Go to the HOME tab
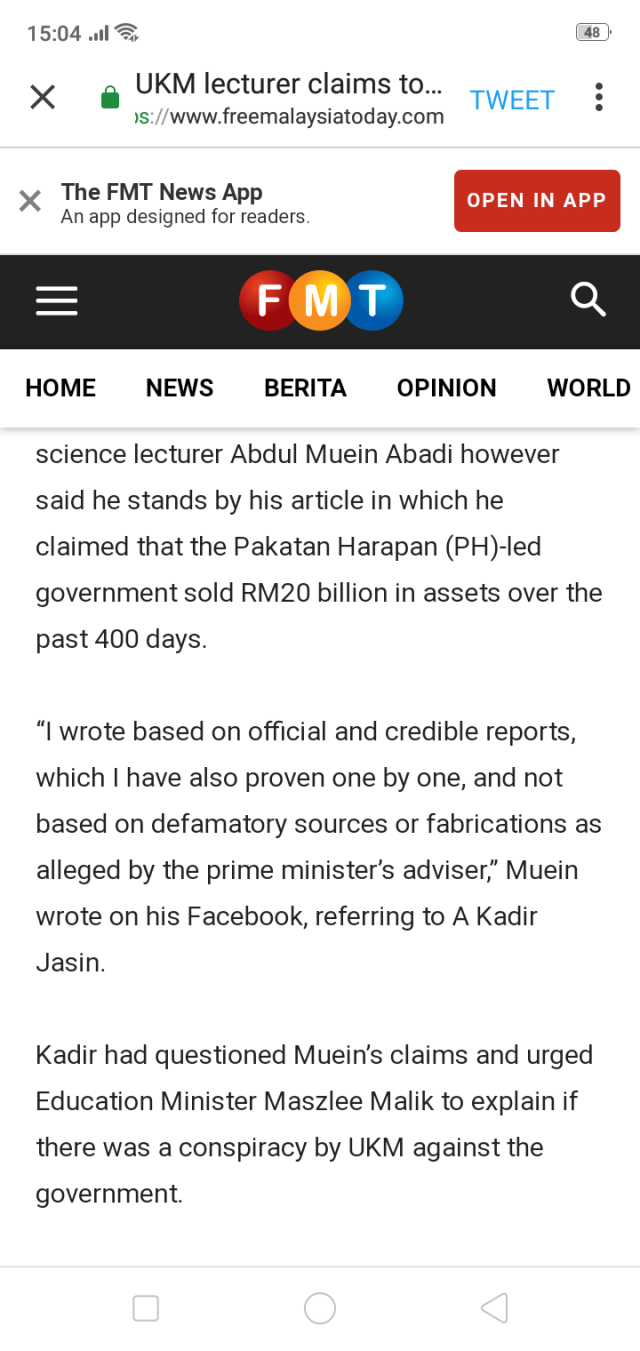This screenshot has height=1351, width=640. pos(61,388)
